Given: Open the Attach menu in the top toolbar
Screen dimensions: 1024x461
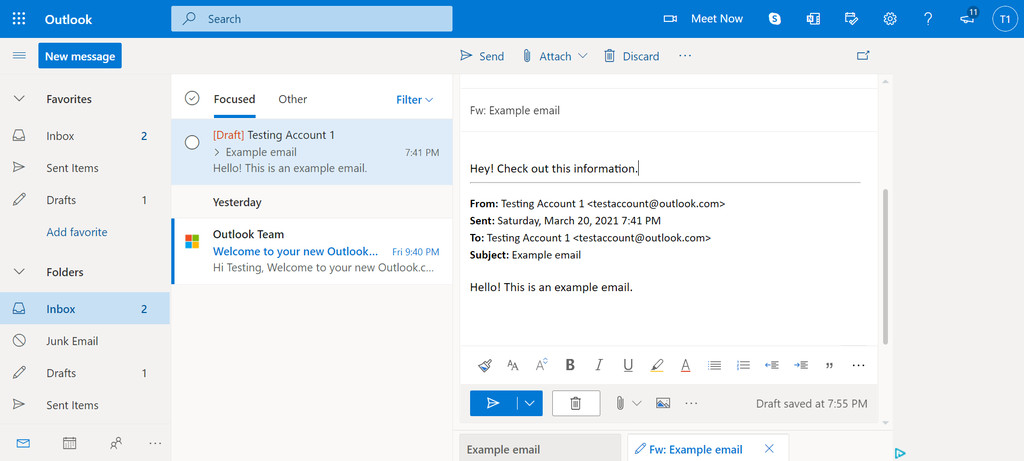Looking at the screenshot, I should point(554,56).
